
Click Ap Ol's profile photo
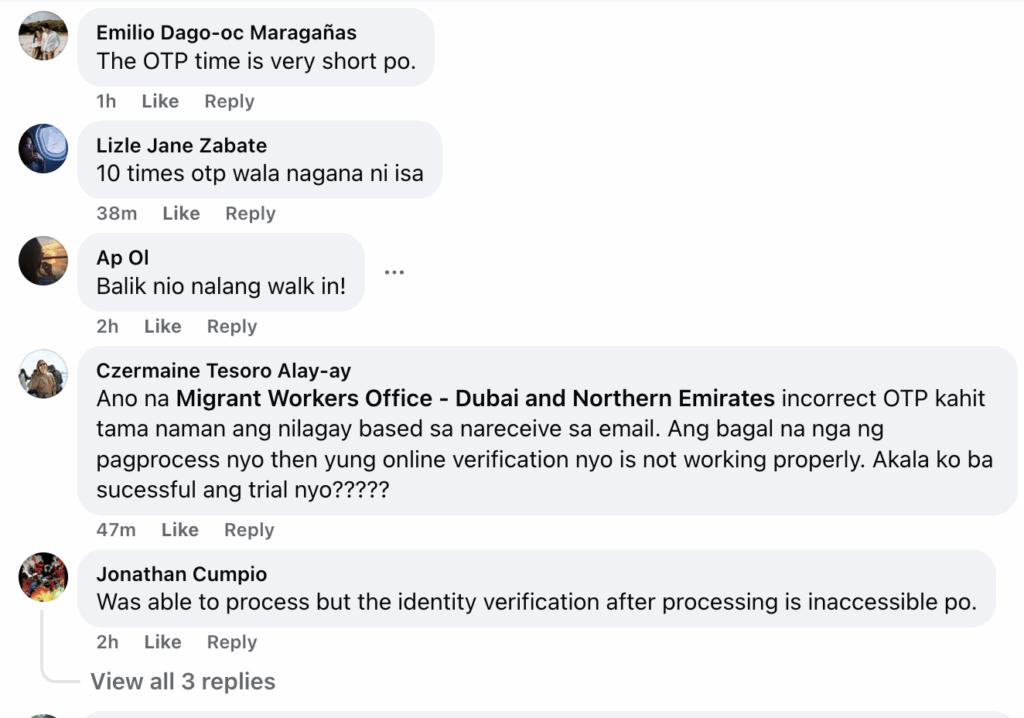[43, 261]
